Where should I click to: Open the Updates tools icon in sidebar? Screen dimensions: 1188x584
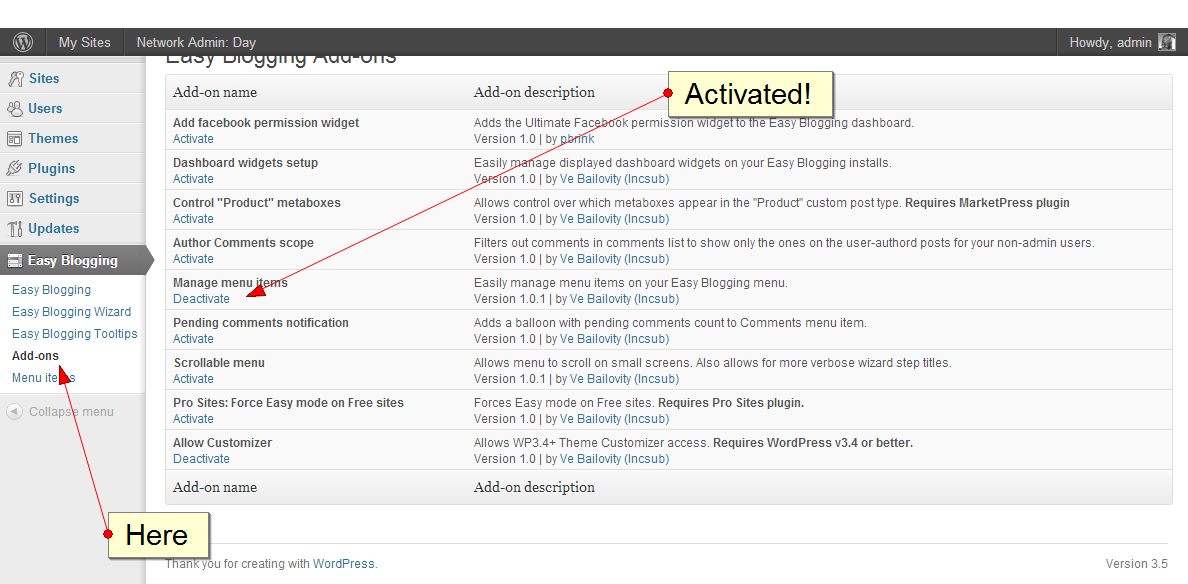point(14,228)
